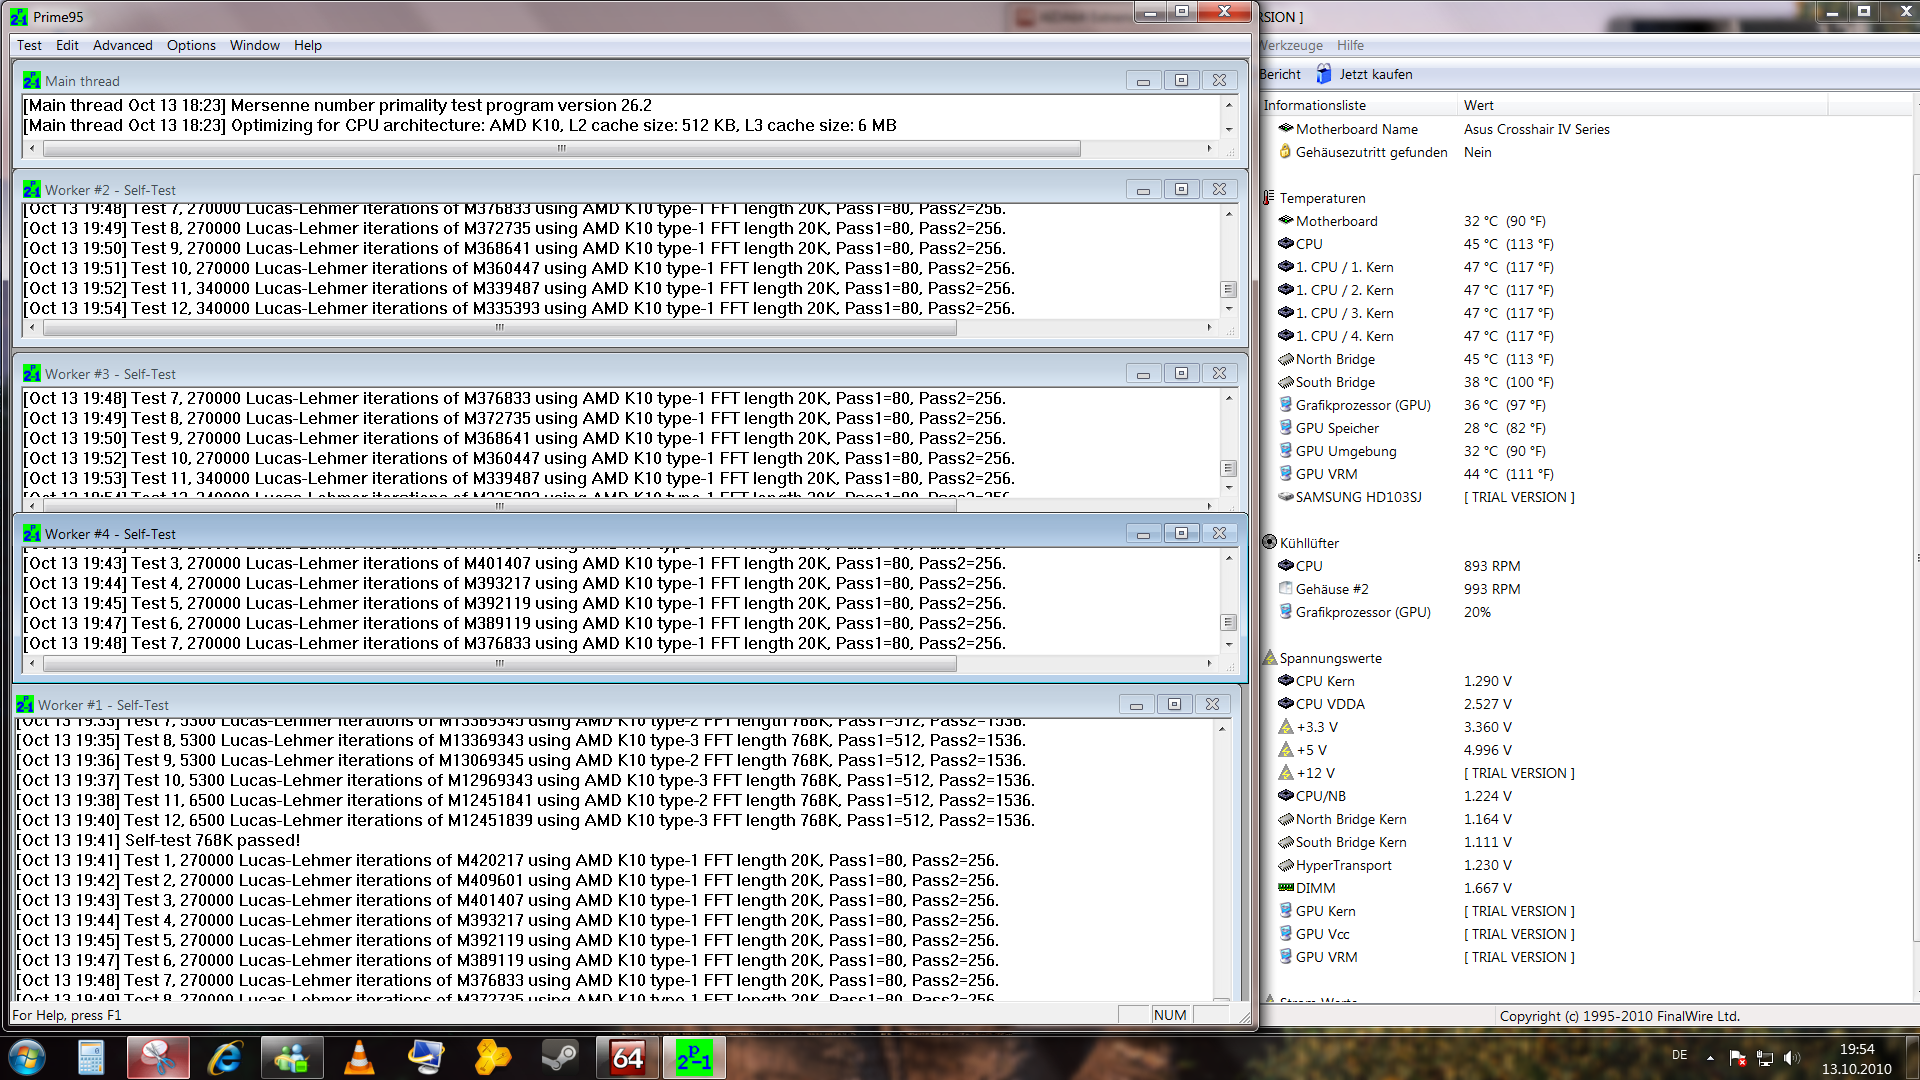
Task: Click the Snipping Tool taskbar icon
Action: (158, 1057)
